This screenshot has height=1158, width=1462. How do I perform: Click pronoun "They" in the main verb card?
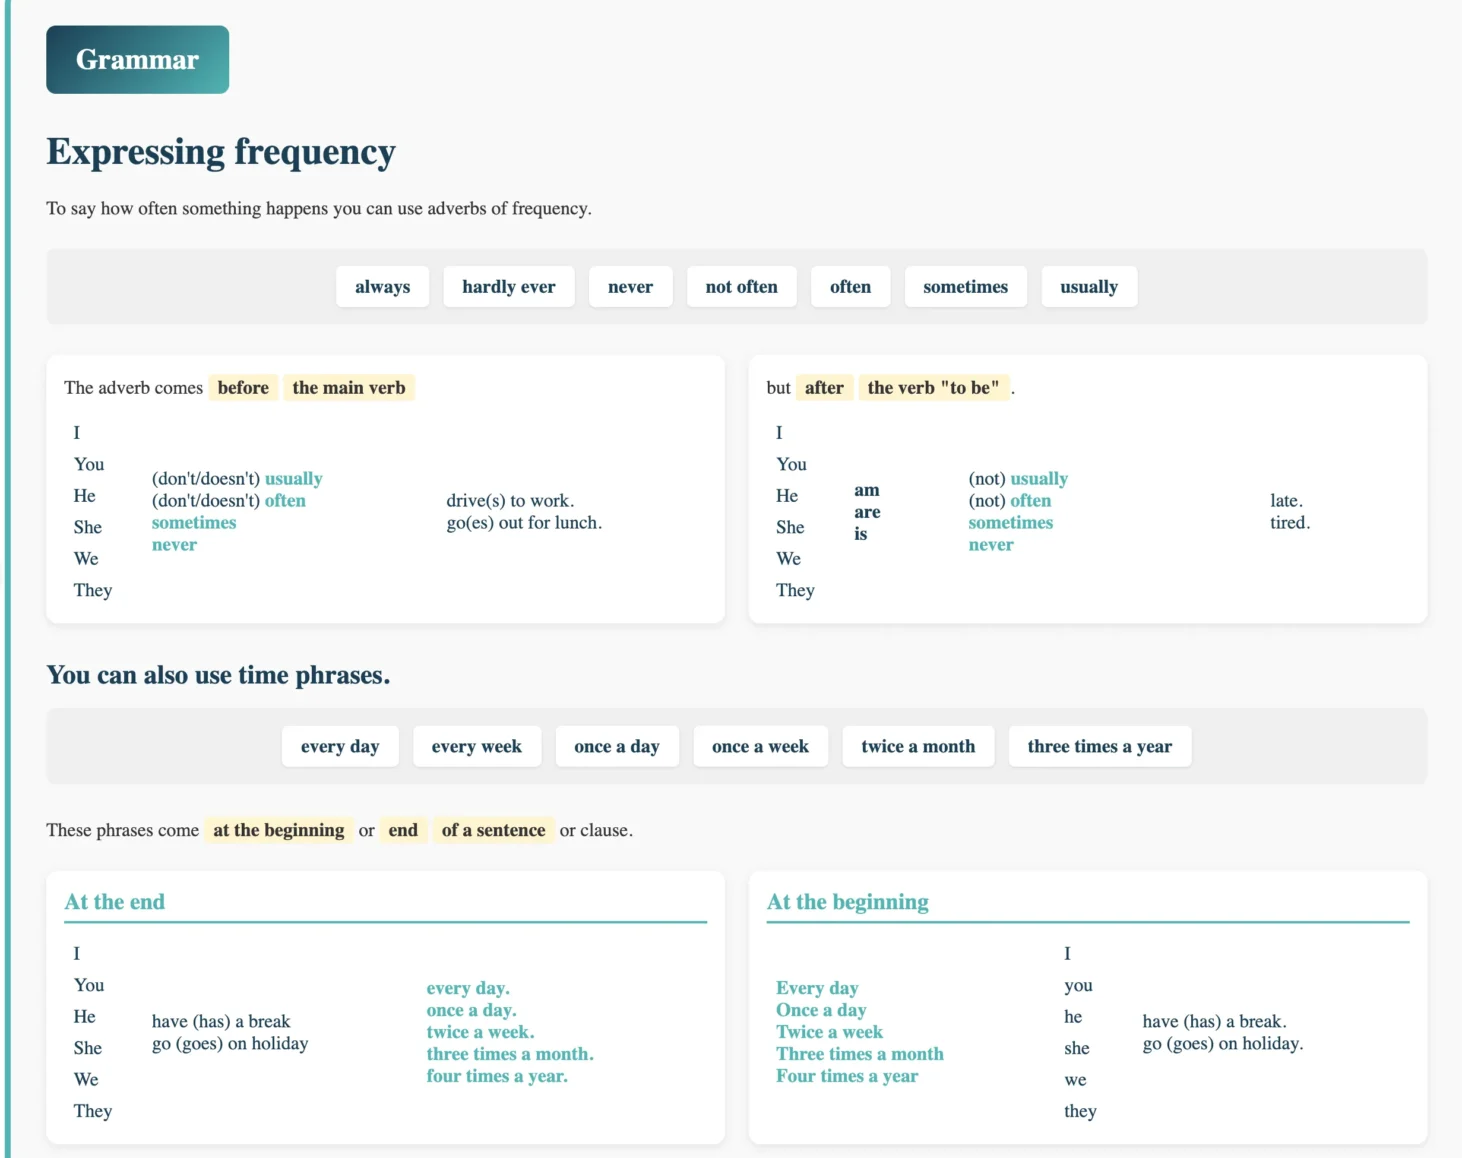pos(93,590)
